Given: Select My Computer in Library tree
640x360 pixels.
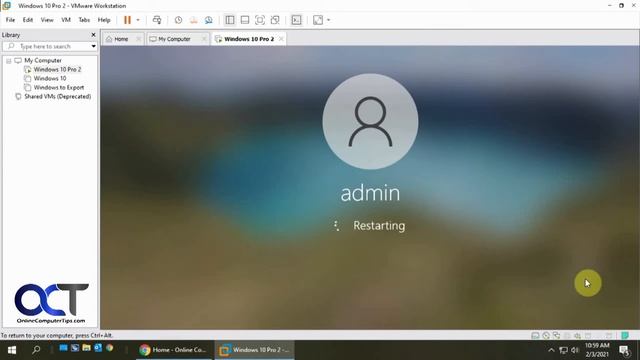Looking at the screenshot, I should 42,60.
